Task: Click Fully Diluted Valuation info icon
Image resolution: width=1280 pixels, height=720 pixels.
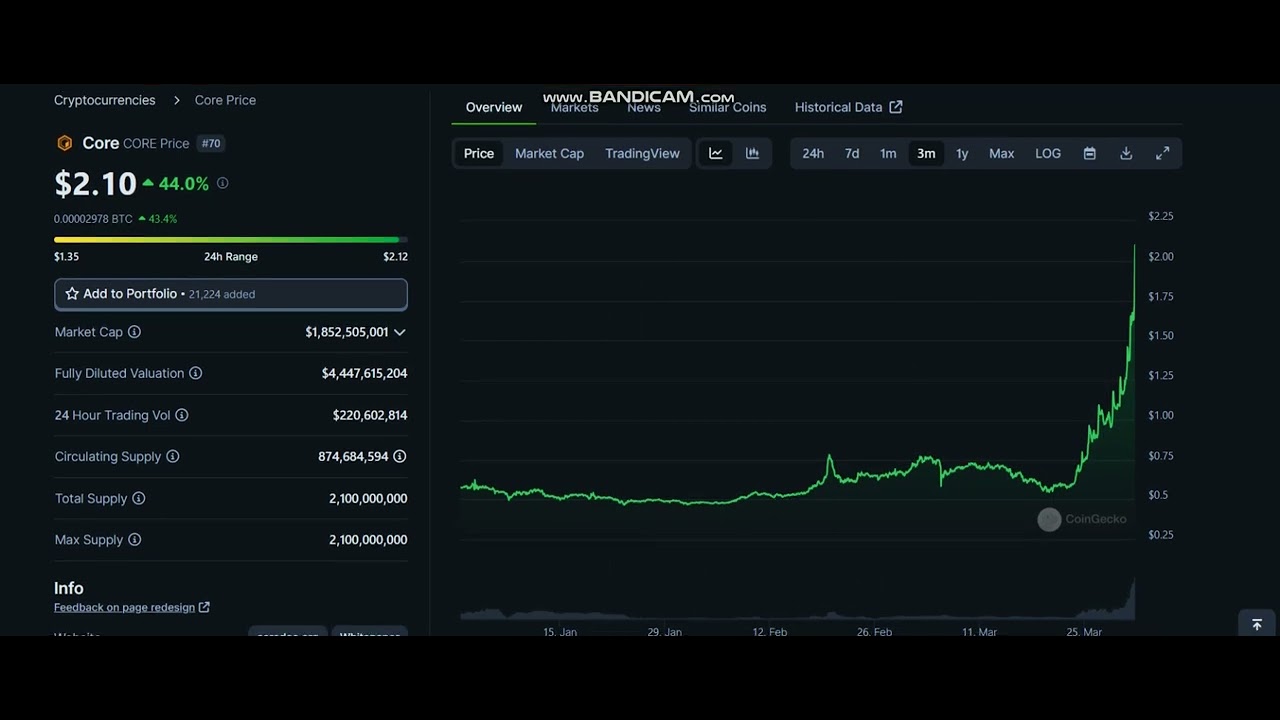Action: 196,373
